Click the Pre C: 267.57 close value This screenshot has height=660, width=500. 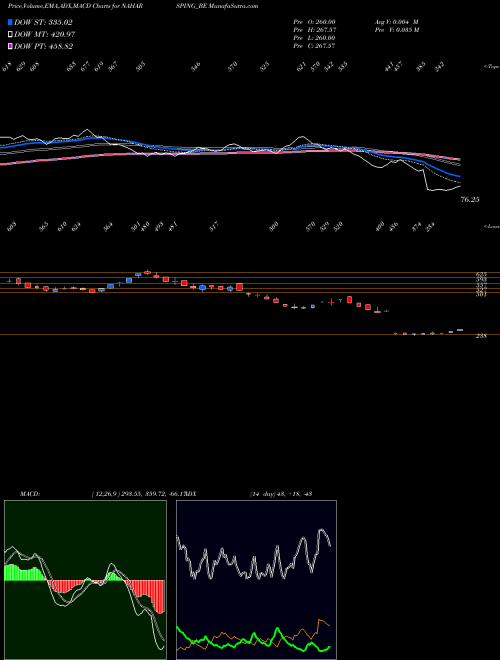314,46
